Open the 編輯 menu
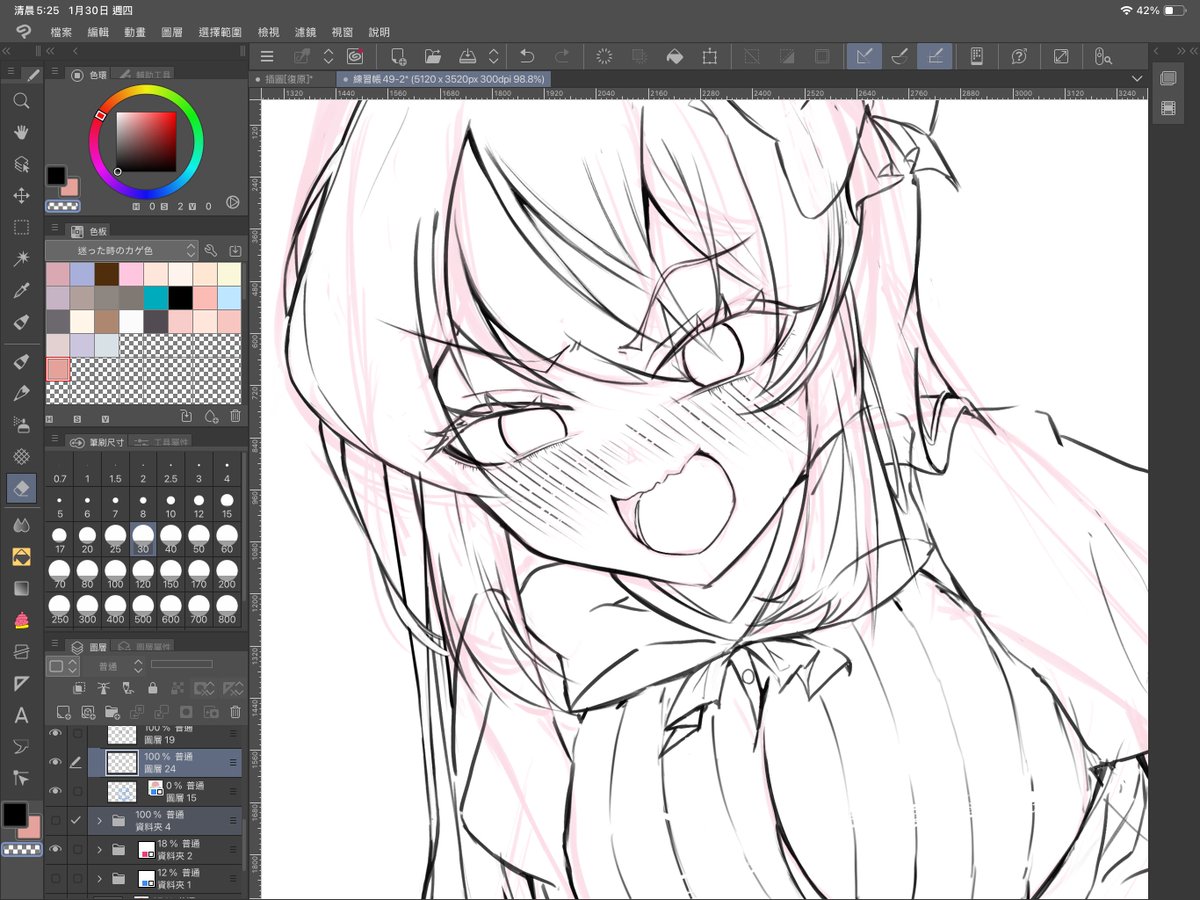 coord(98,32)
